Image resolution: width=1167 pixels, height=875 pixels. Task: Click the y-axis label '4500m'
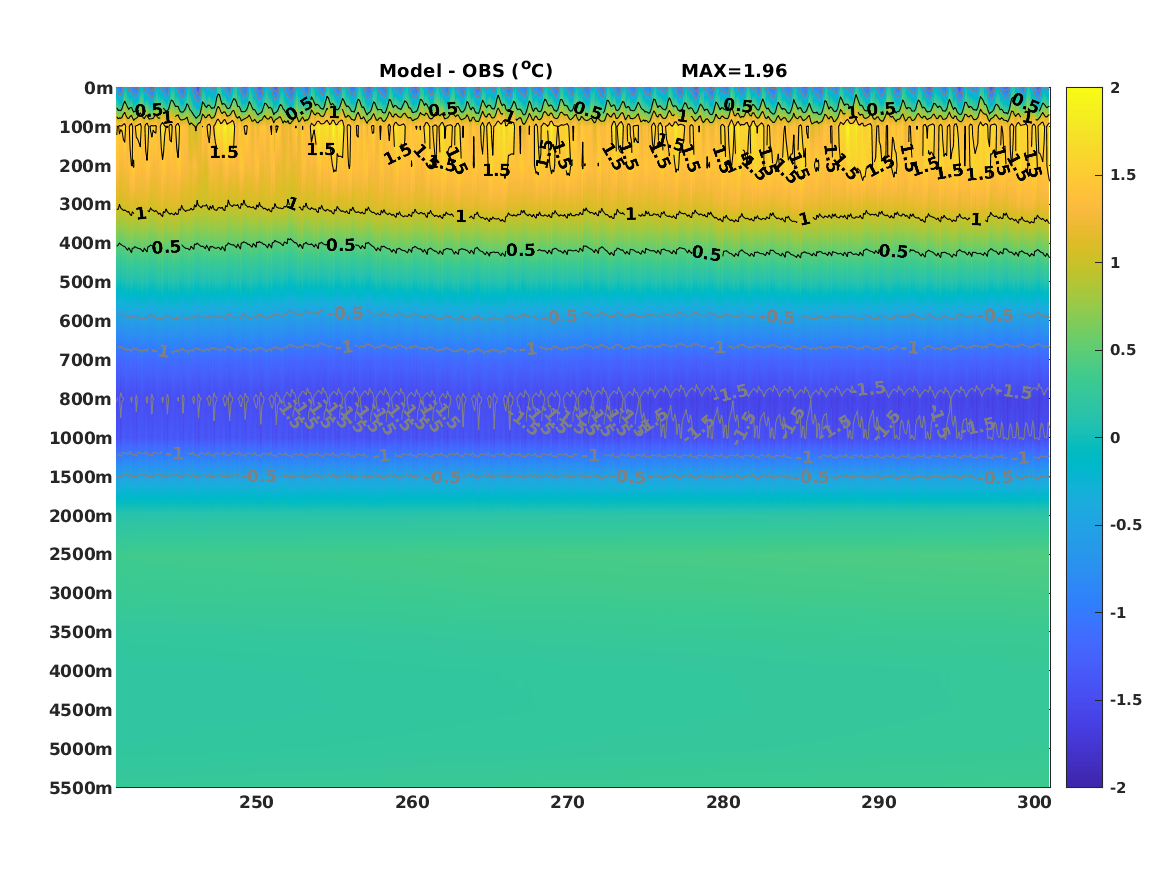pos(81,710)
